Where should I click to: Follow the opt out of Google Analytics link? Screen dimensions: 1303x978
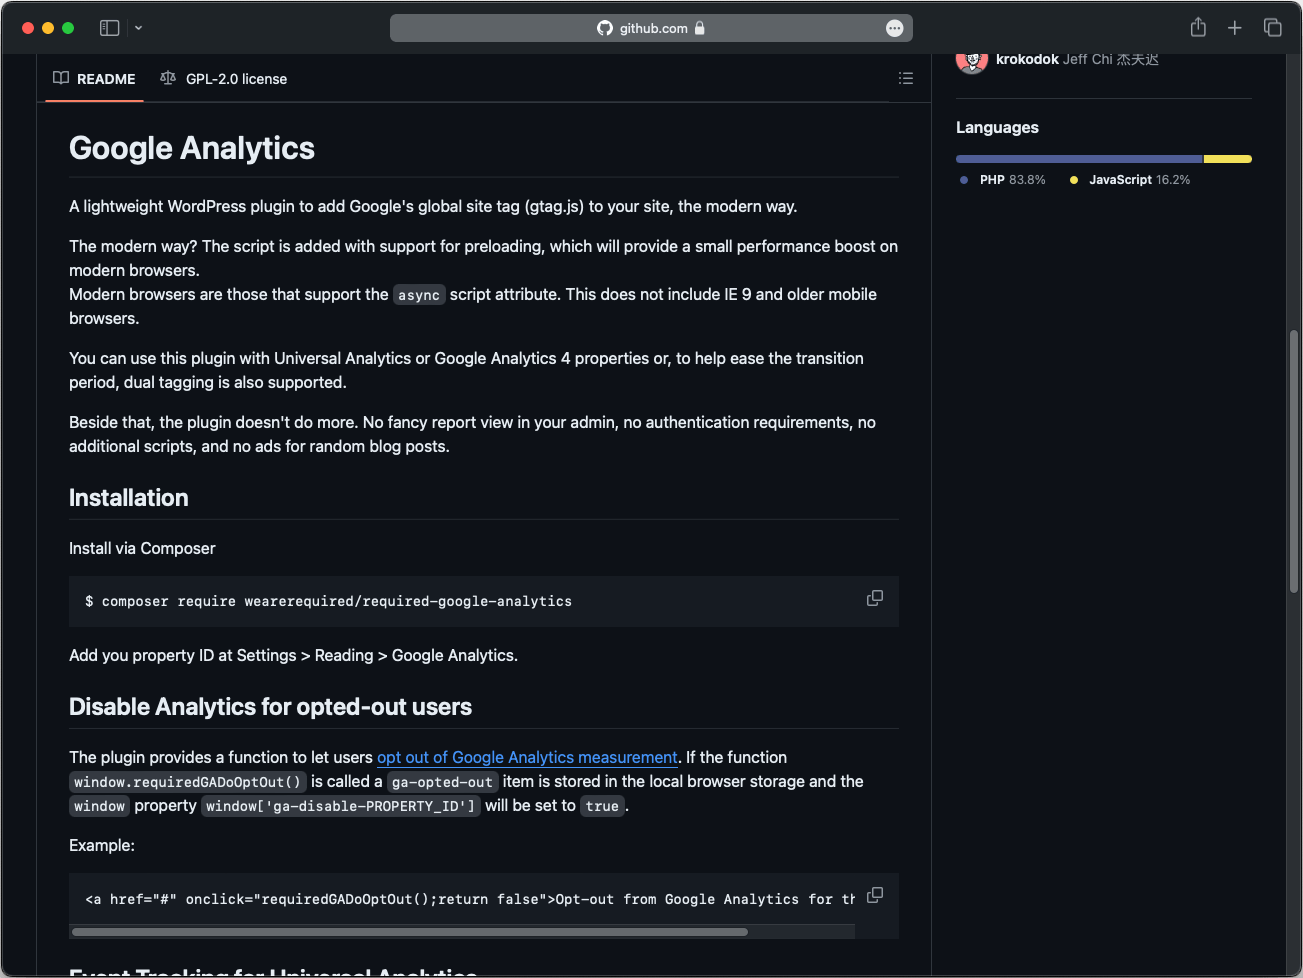point(526,757)
